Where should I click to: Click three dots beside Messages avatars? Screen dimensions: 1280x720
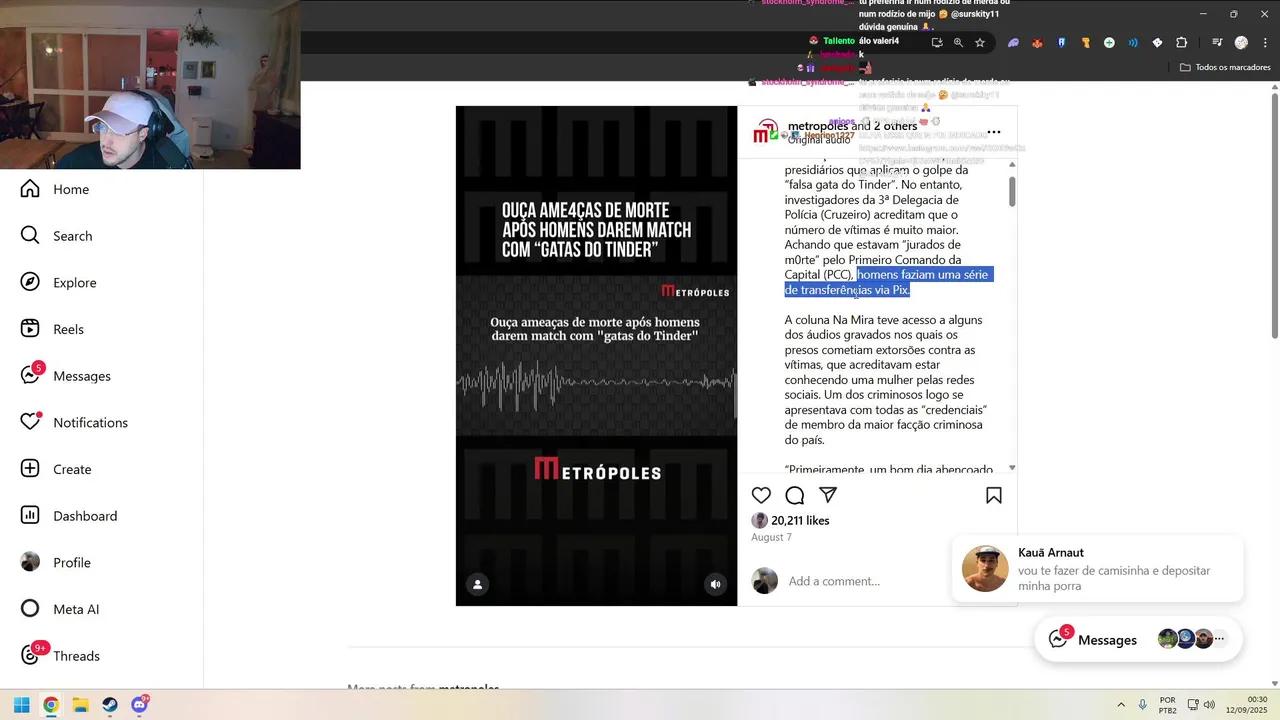click(x=1219, y=638)
